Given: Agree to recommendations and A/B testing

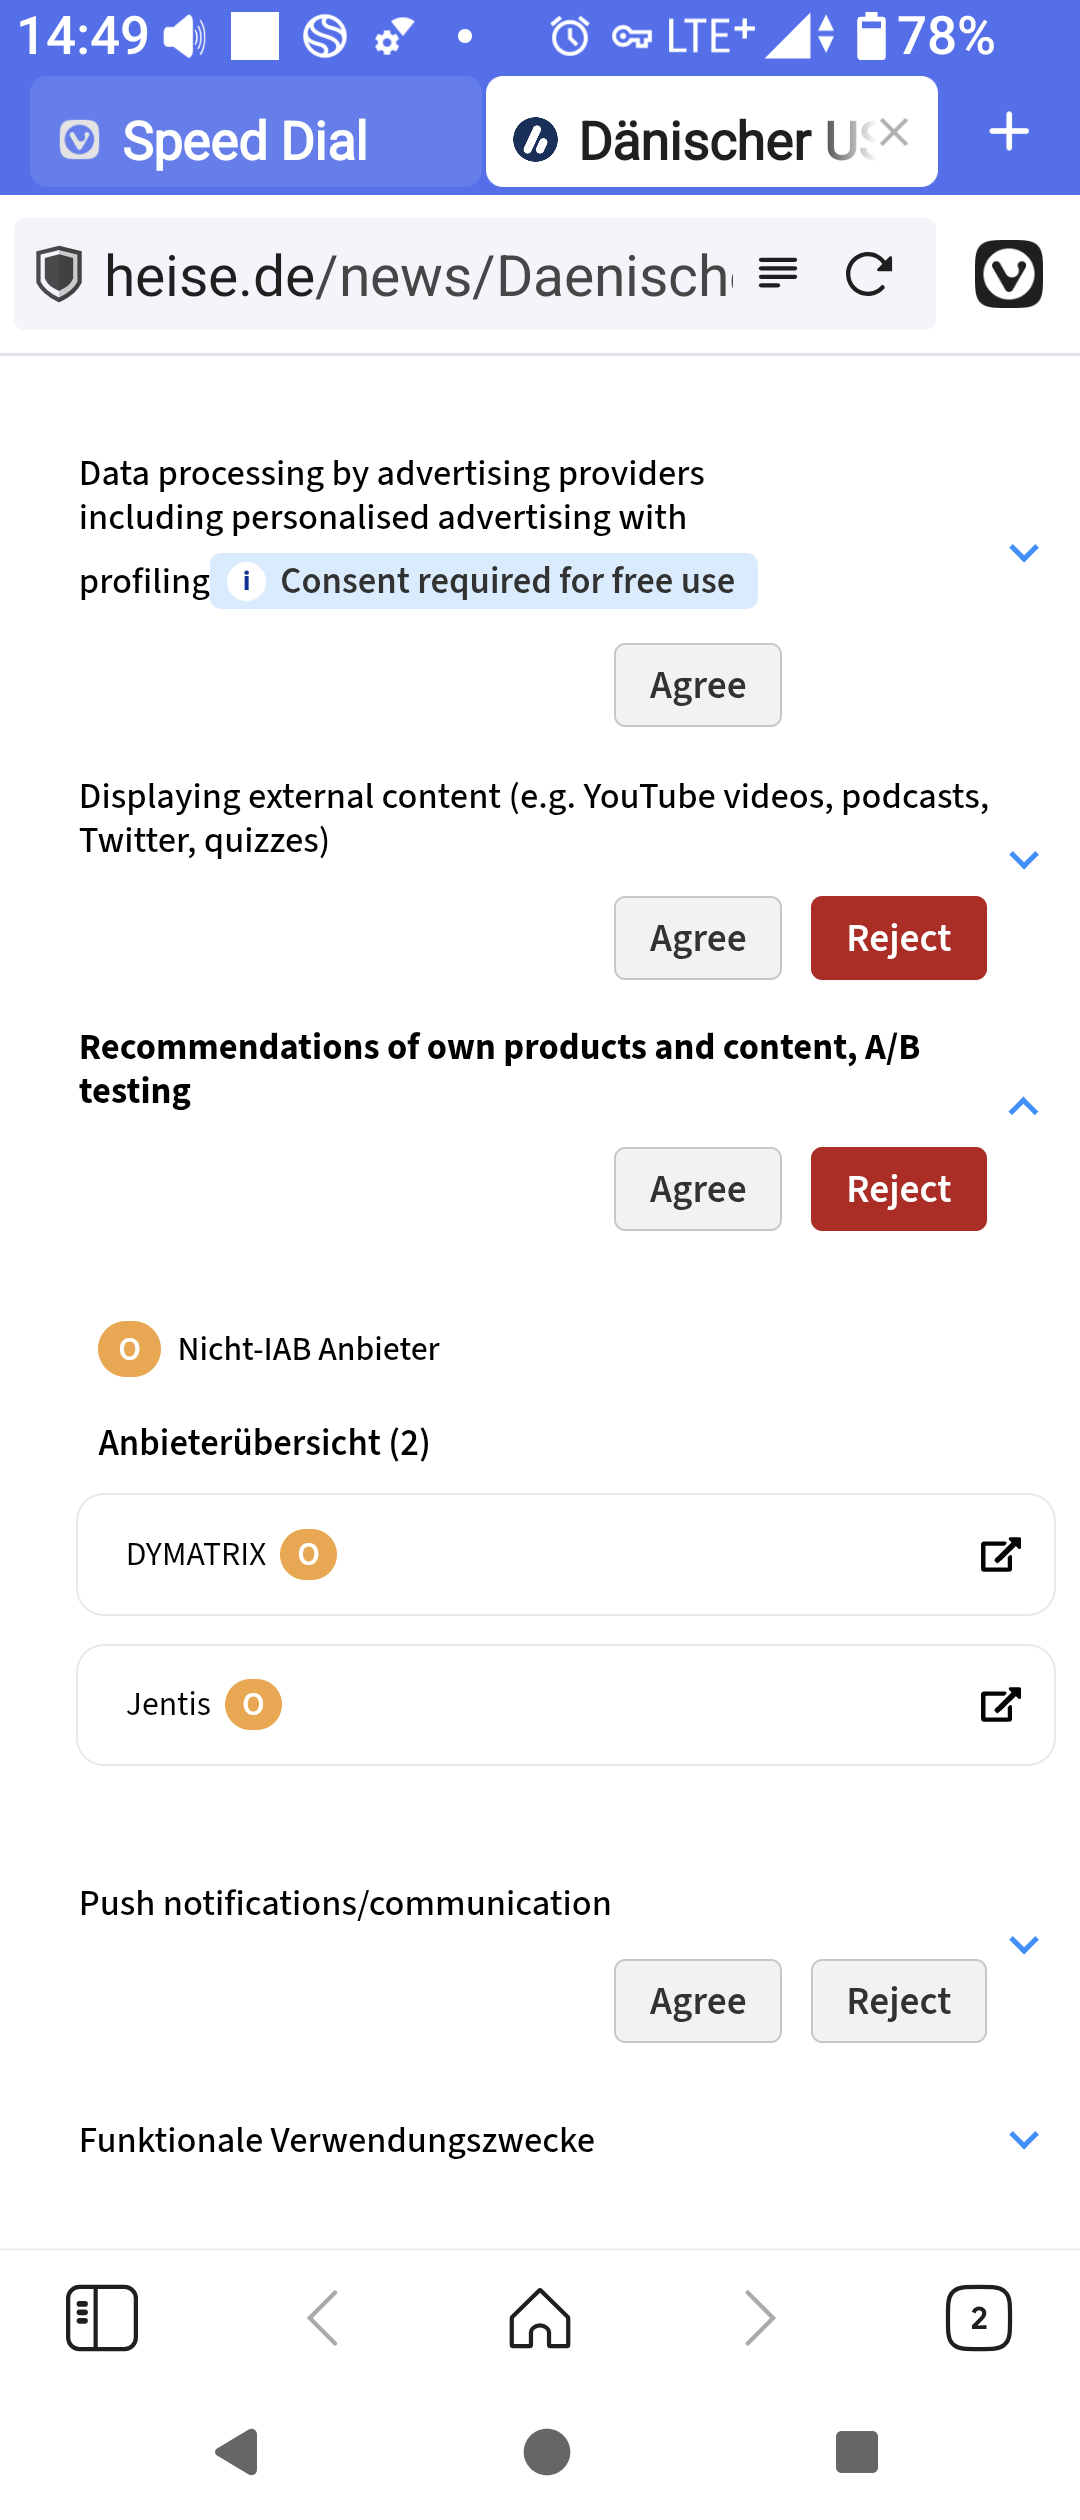Looking at the screenshot, I should tap(697, 1189).
